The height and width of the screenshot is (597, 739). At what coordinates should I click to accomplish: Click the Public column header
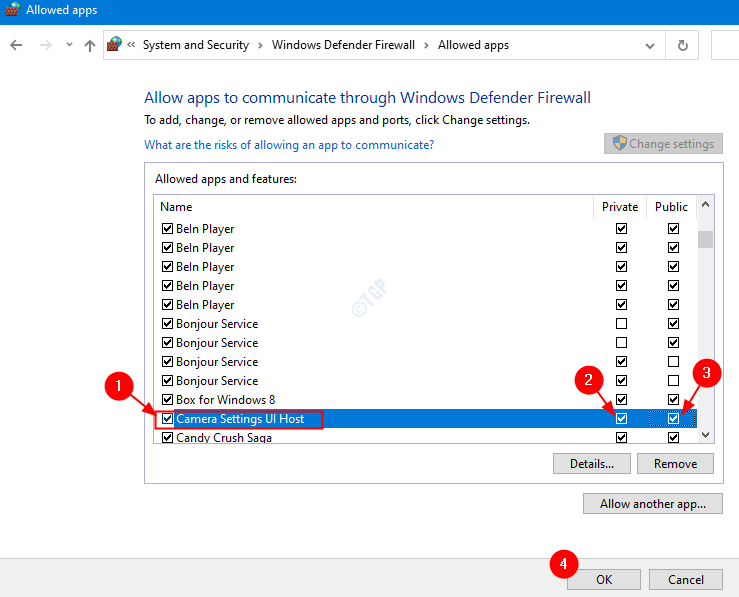[x=671, y=207]
